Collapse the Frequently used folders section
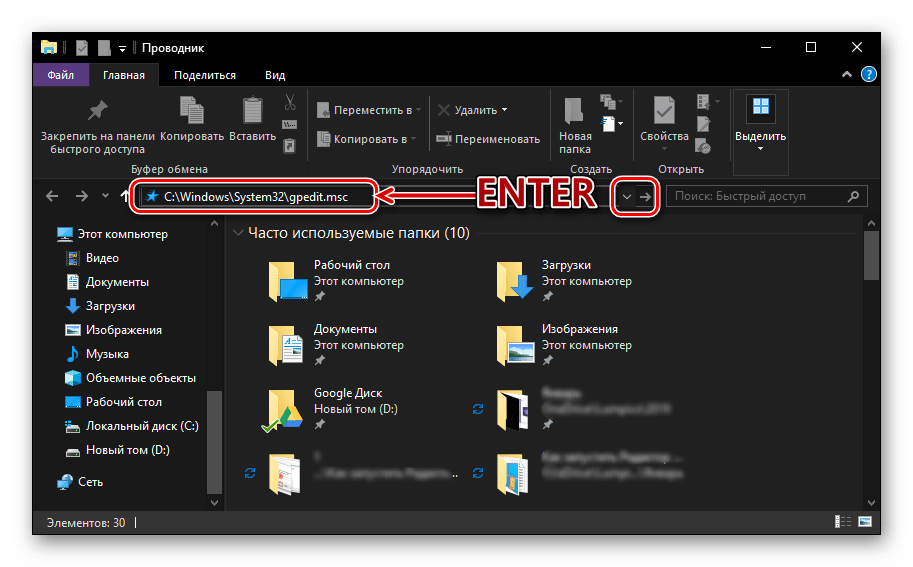This screenshot has height=567, width=913. (237, 234)
